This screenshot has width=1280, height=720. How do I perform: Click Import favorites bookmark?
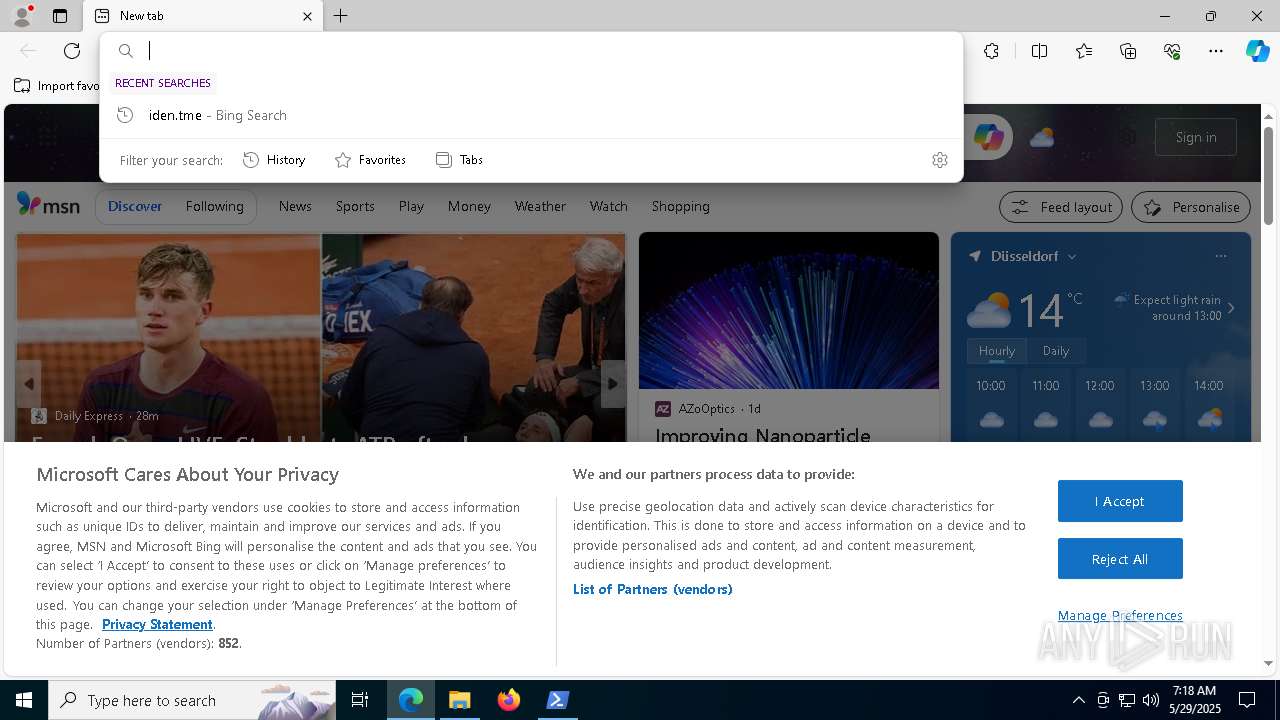point(57,86)
